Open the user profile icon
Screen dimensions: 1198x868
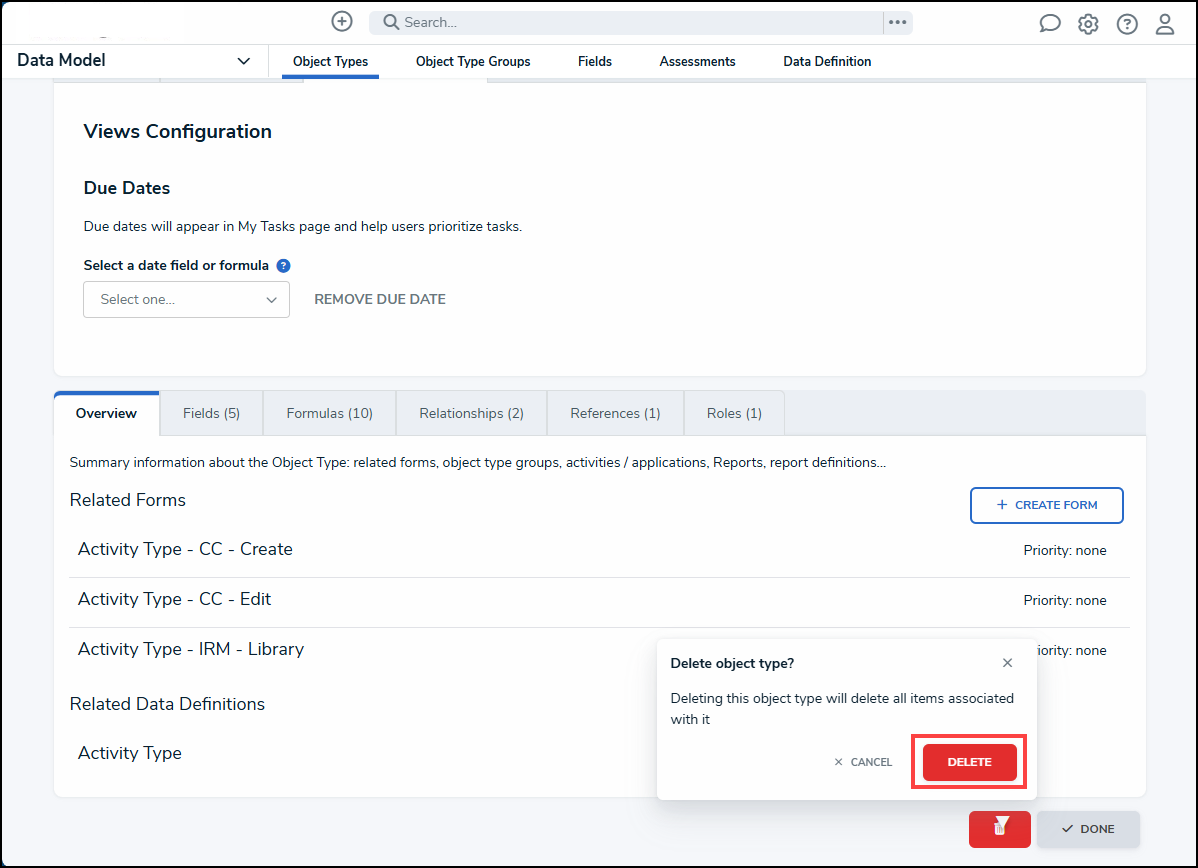pyautogui.click(x=1164, y=24)
